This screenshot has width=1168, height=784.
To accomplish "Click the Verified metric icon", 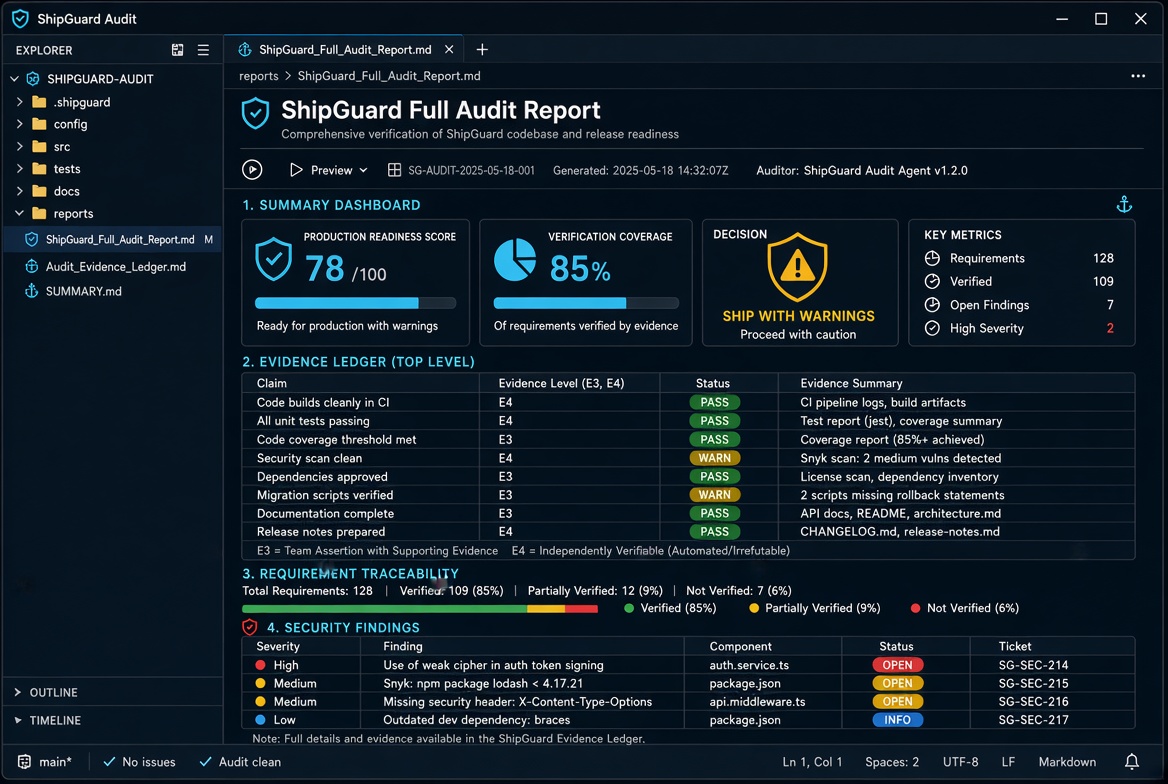I will pyautogui.click(x=932, y=281).
